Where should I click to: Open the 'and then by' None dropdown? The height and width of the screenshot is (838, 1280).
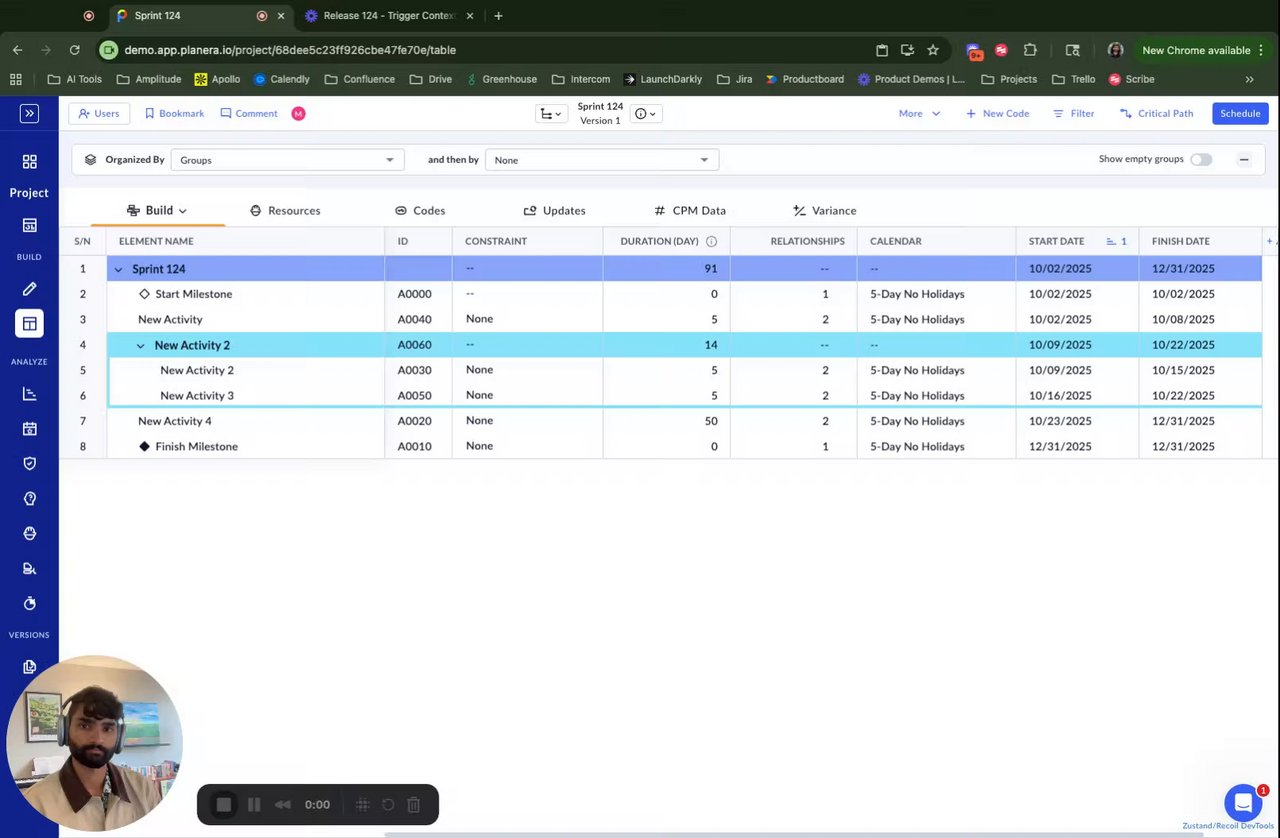(x=601, y=160)
